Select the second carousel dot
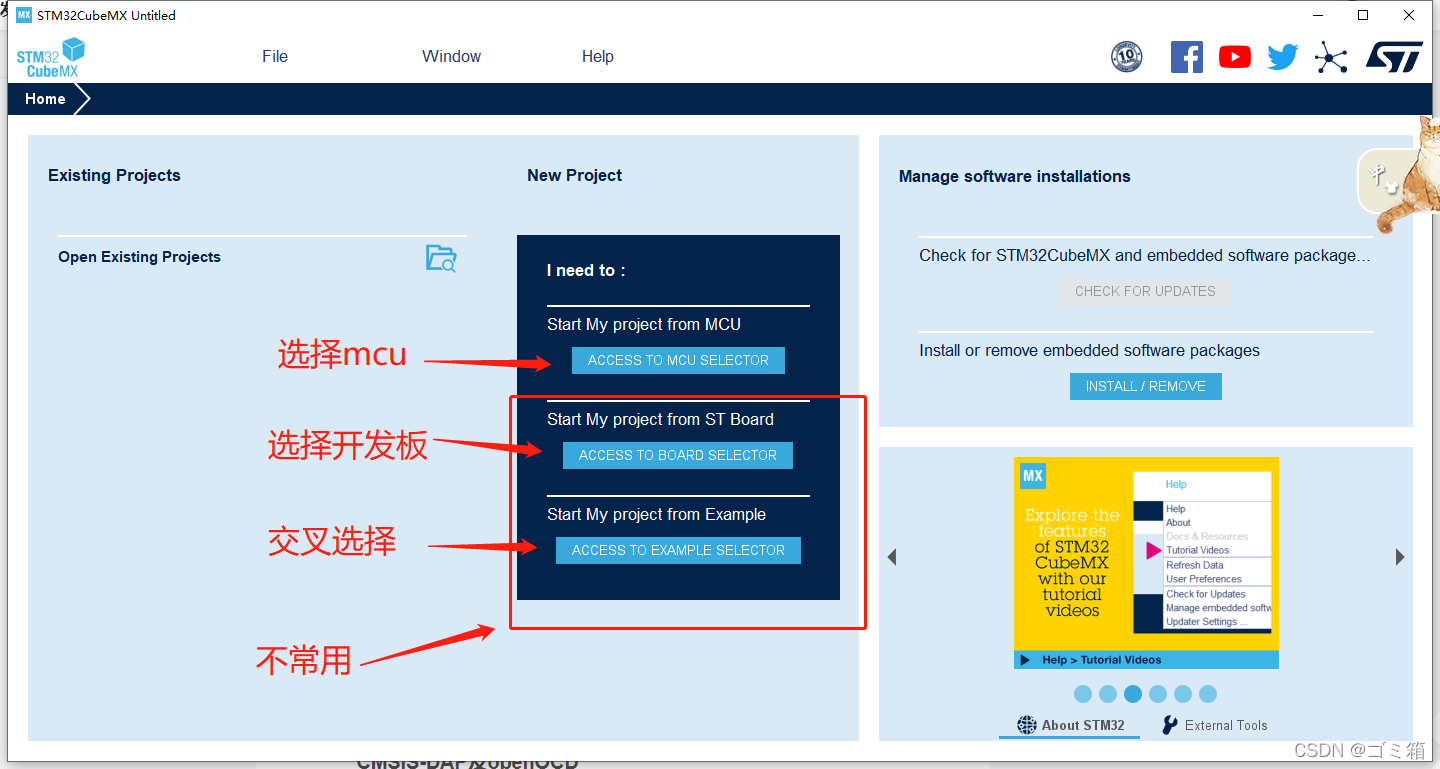The image size is (1440, 769). tap(1108, 694)
